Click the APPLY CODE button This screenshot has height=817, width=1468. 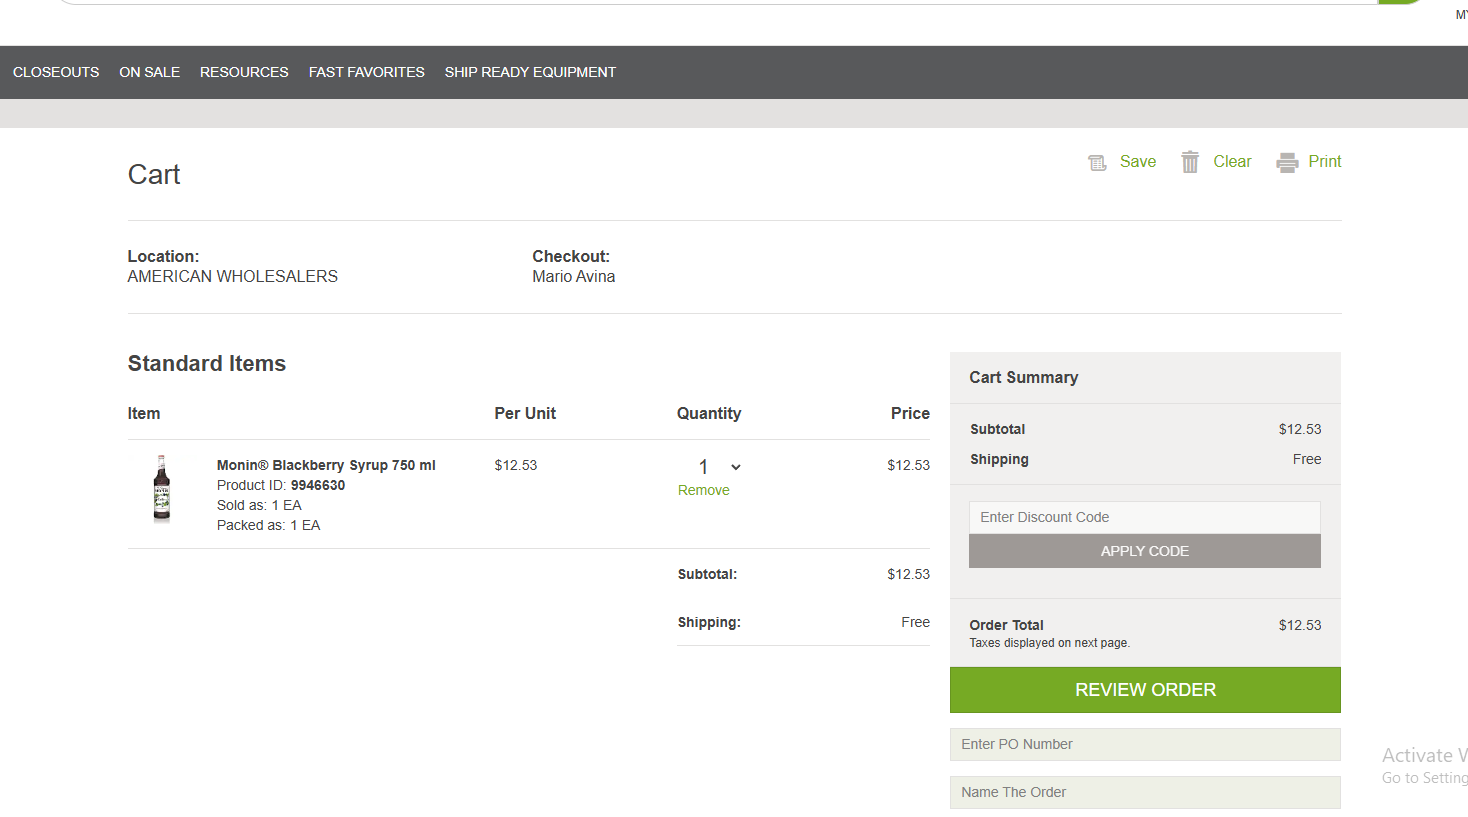coord(1145,551)
